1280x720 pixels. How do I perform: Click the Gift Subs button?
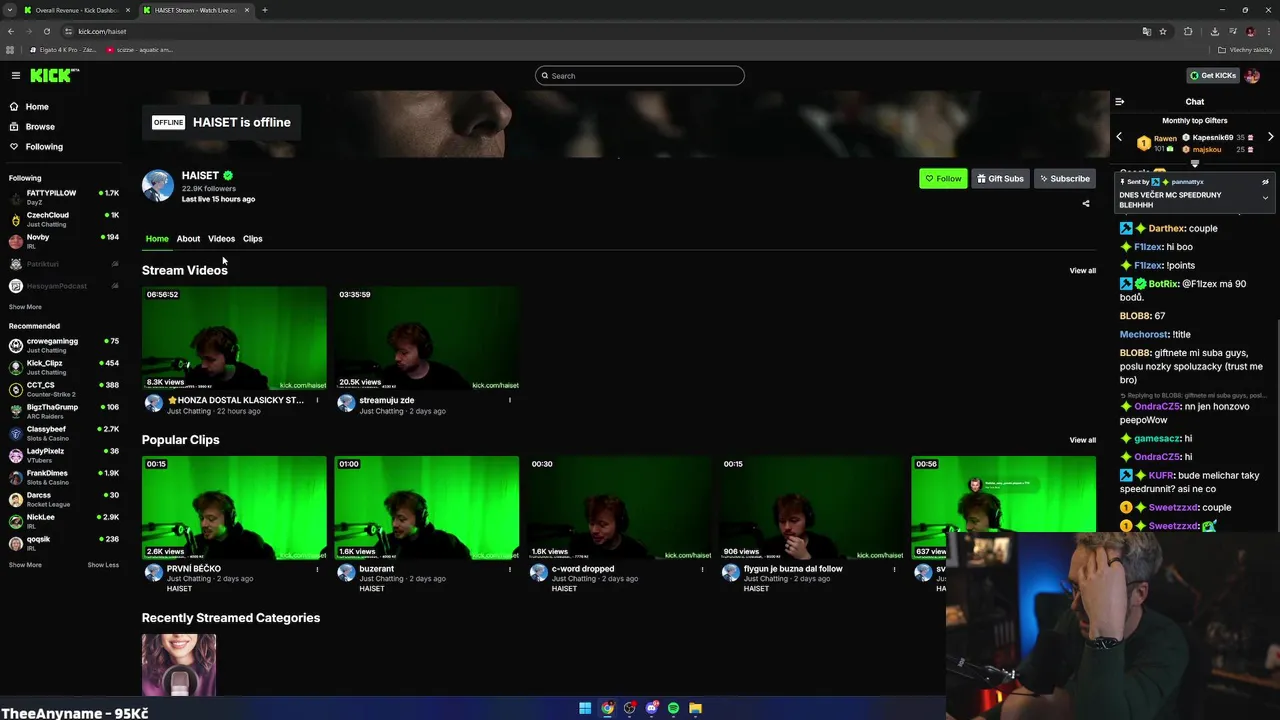tap(1000, 179)
